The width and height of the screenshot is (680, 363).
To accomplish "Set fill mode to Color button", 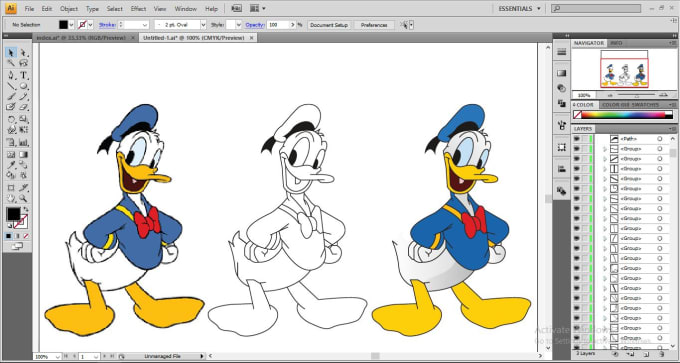I will click(x=9, y=236).
